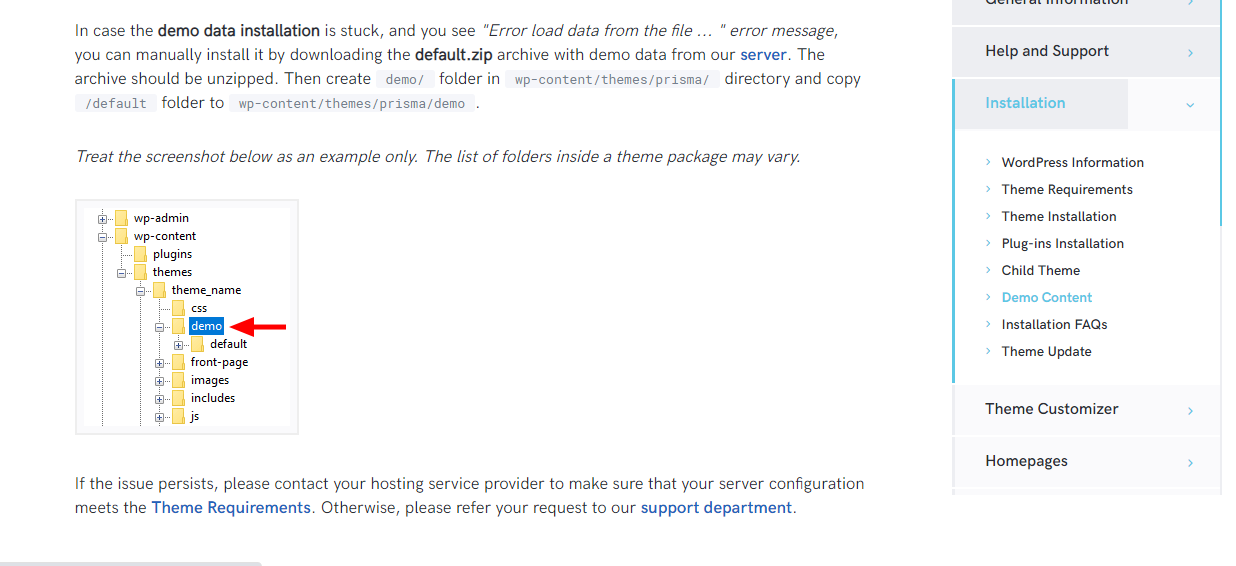The height and width of the screenshot is (566, 1236).
Task: Open Plug-ins Installation section
Action: [1062, 243]
